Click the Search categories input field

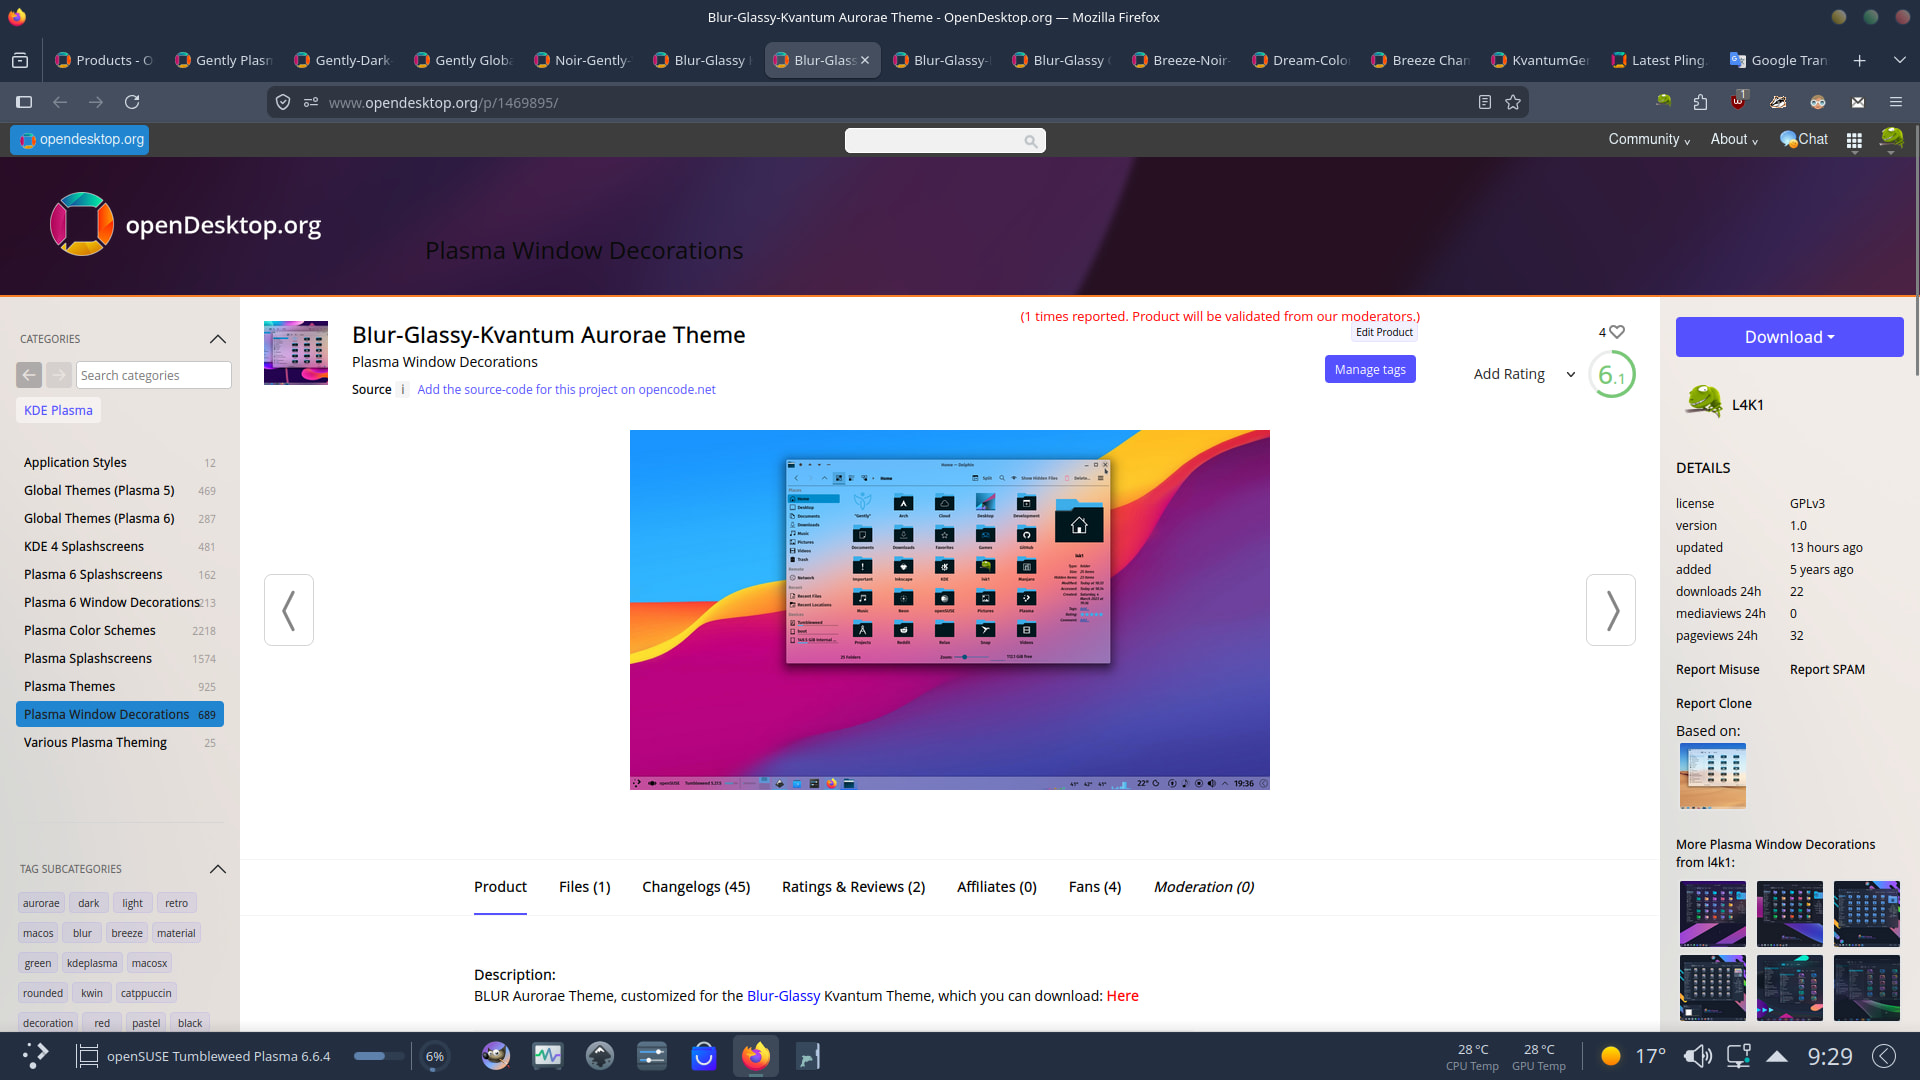pyautogui.click(x=153, y=375)
